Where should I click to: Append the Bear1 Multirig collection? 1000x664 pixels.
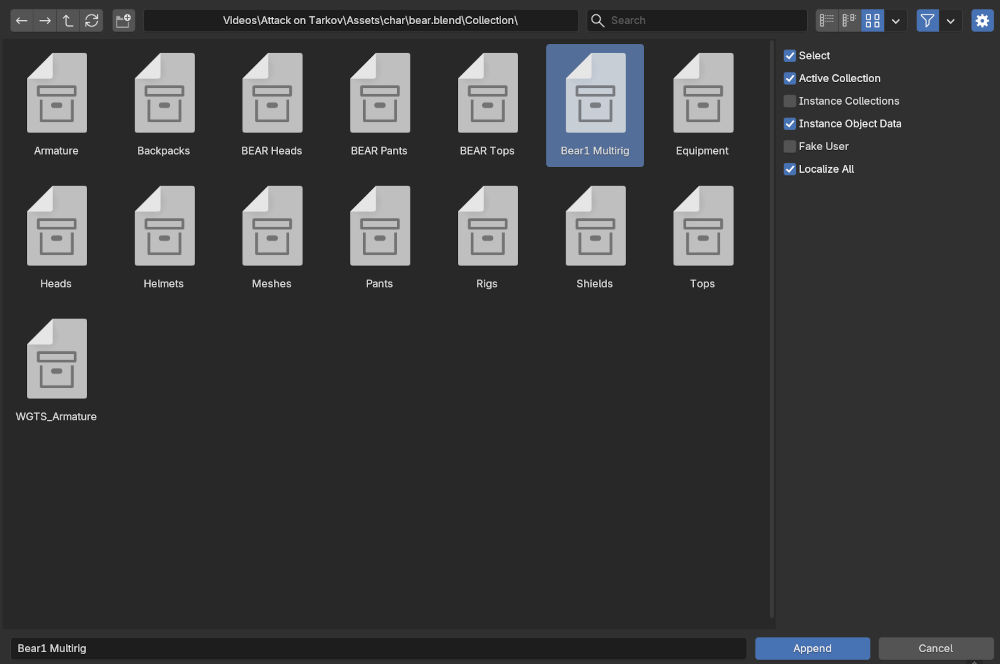click(812, 648)
